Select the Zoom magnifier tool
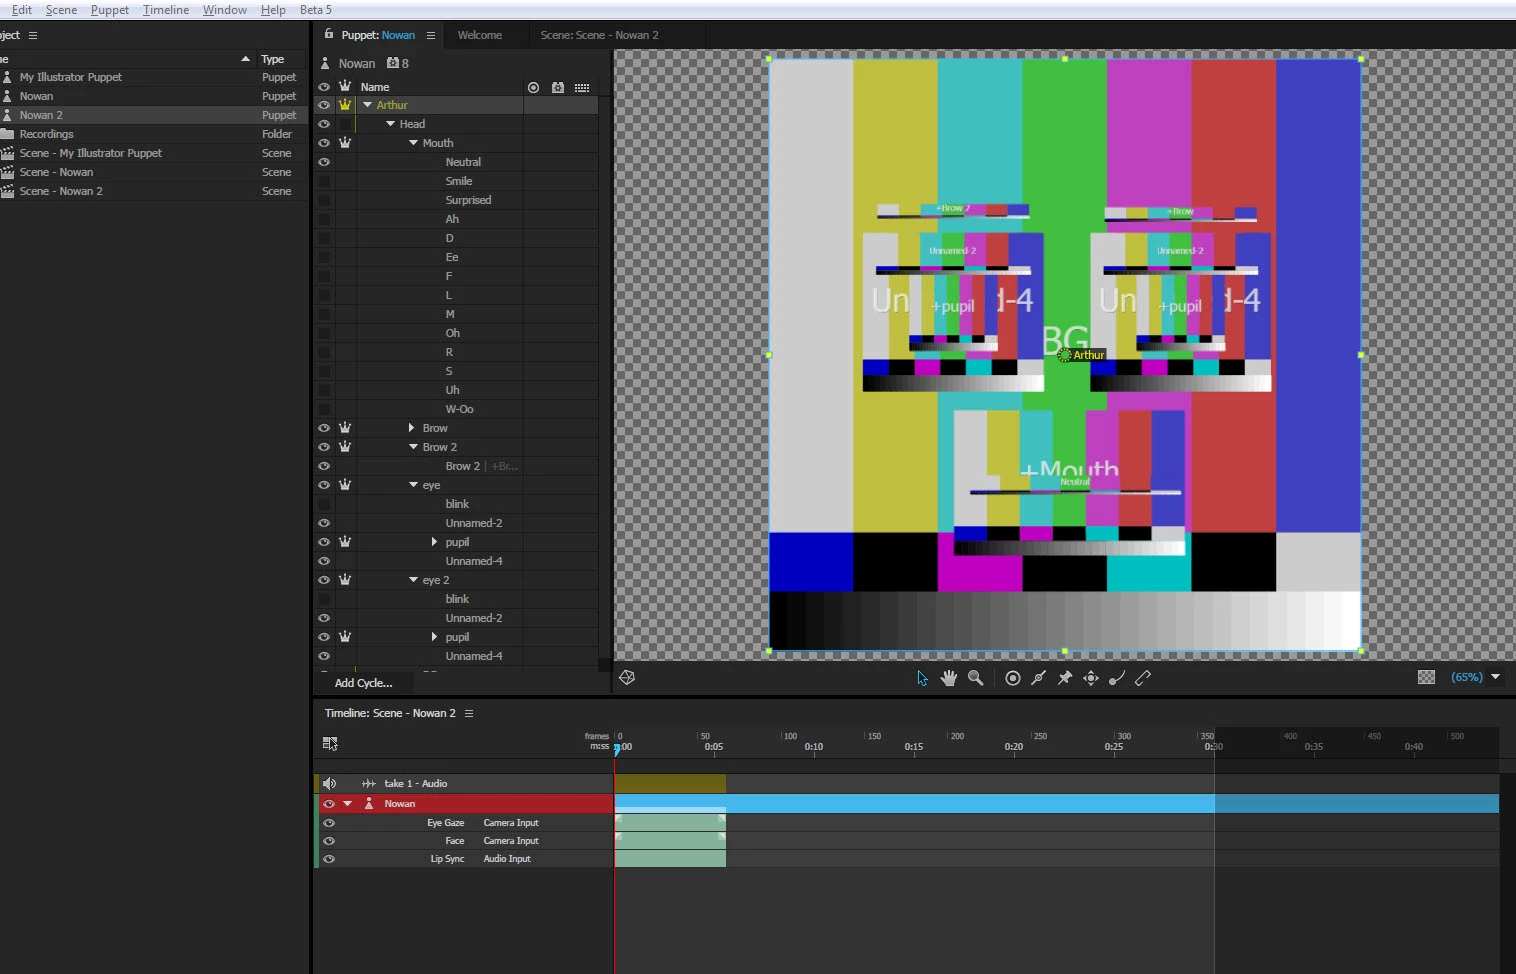The height and width of the screenshot is (974, 1516). pos(976,678)
